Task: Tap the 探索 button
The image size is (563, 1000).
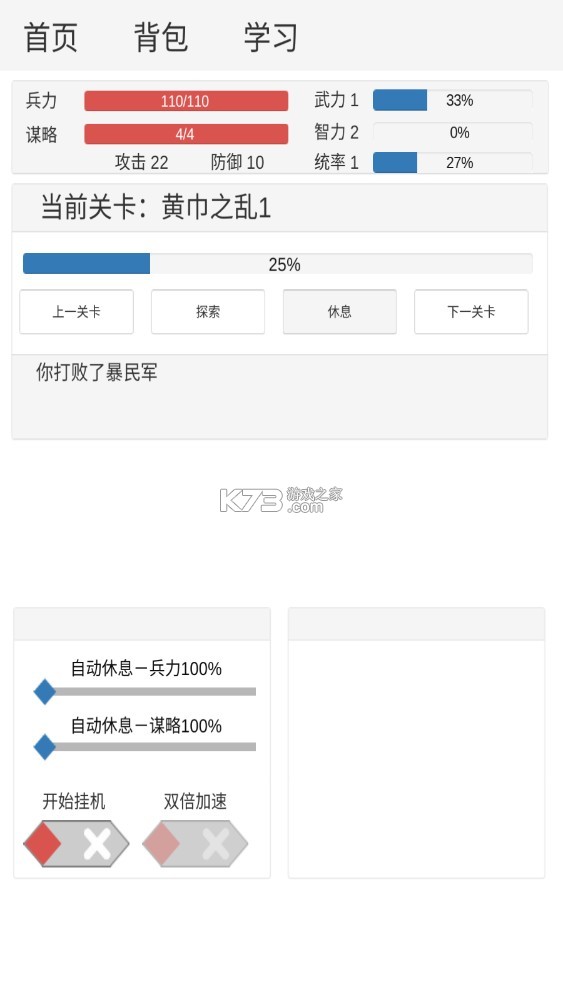Action: 208,312
